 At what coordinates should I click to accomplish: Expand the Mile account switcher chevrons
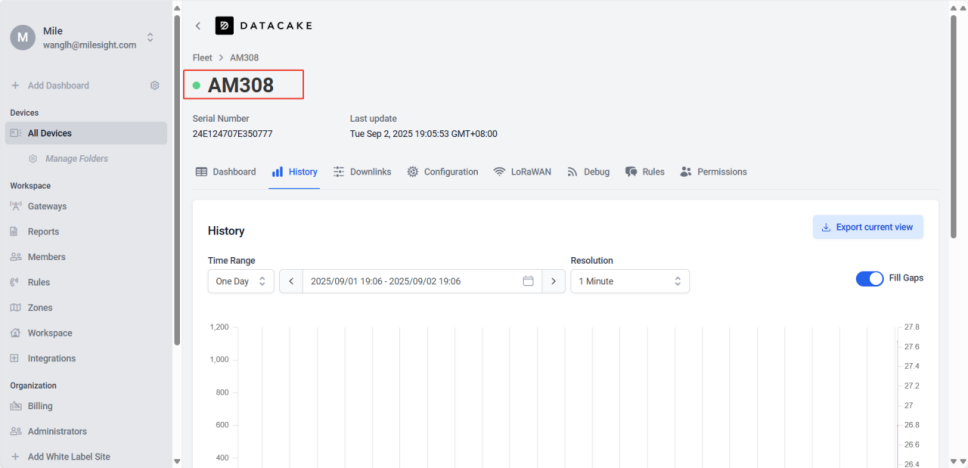click(150, 38)
